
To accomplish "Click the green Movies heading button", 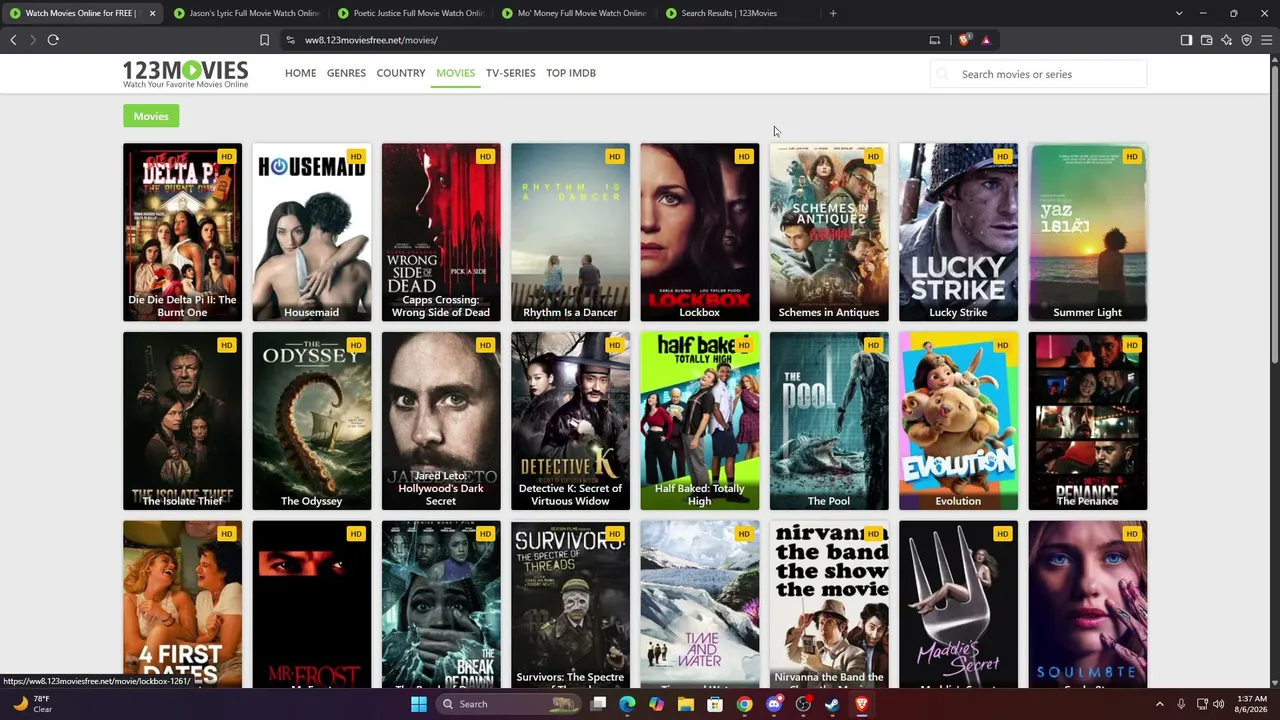I will [151, 116].
